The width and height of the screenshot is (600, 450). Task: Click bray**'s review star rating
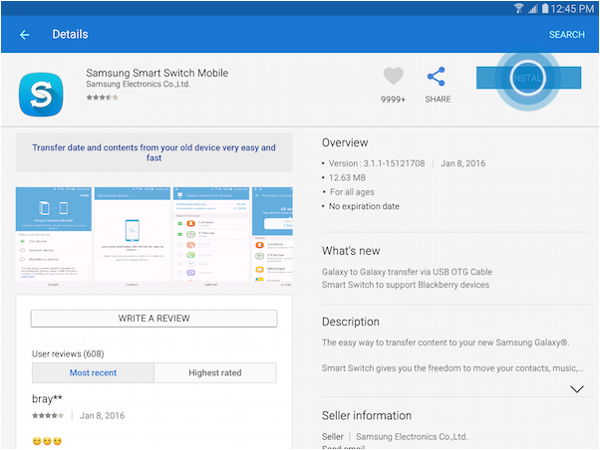pos(48,416)
